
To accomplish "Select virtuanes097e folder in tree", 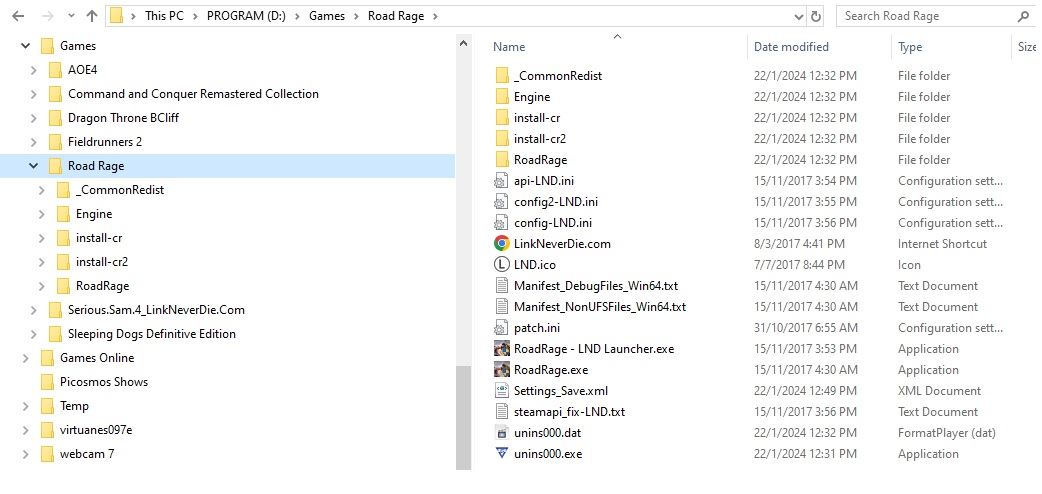I will (96, 430).
